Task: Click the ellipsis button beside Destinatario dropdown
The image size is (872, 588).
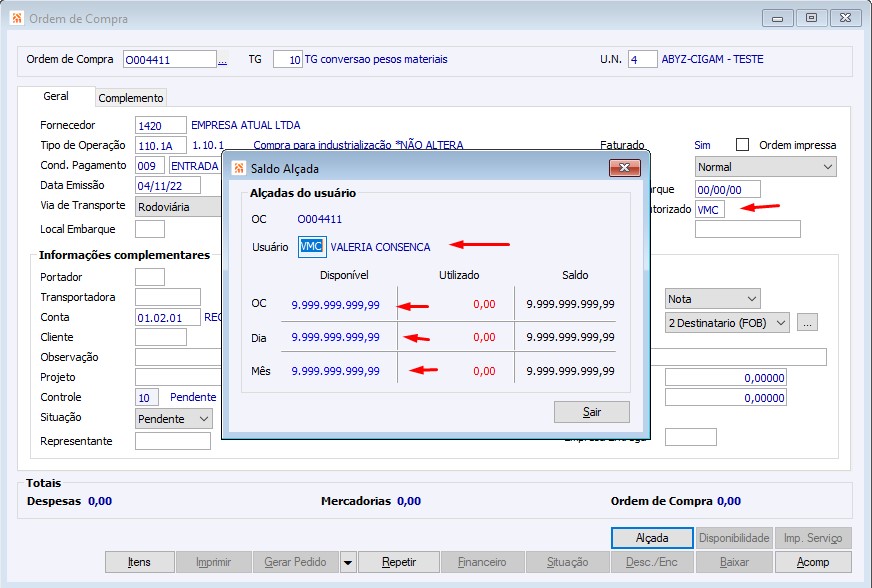Action: click(x=807, y=323)
